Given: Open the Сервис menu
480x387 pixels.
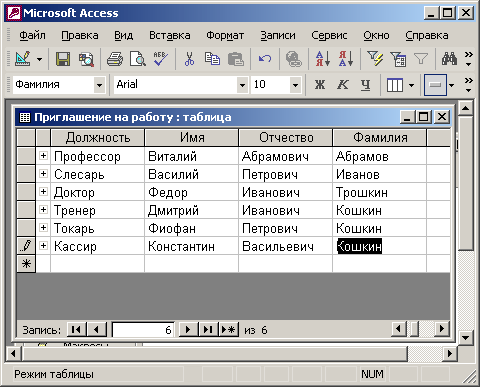Looking at the screenshot, I should (x=329, y=35).
